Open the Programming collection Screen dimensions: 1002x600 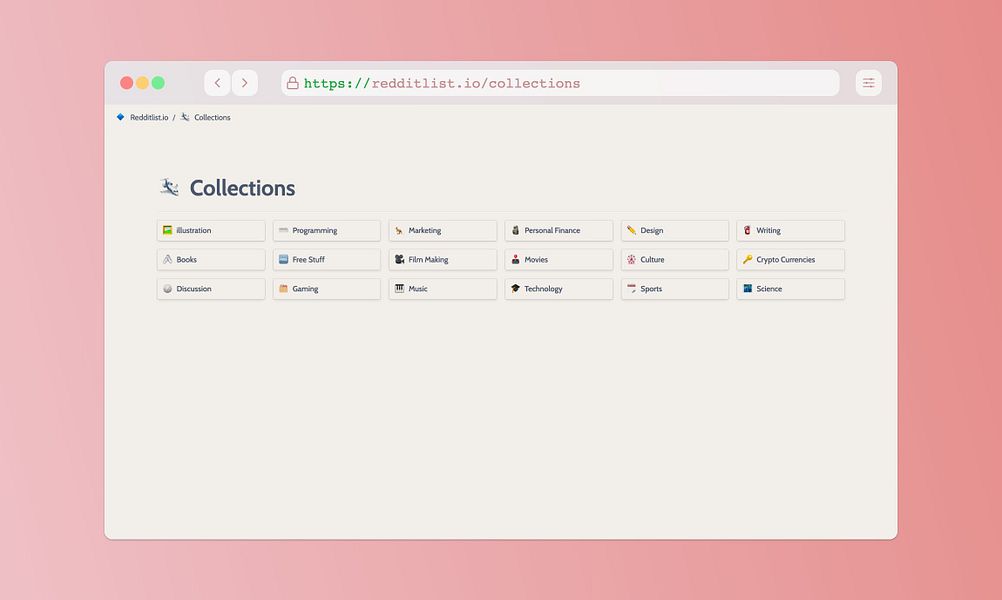327,231
